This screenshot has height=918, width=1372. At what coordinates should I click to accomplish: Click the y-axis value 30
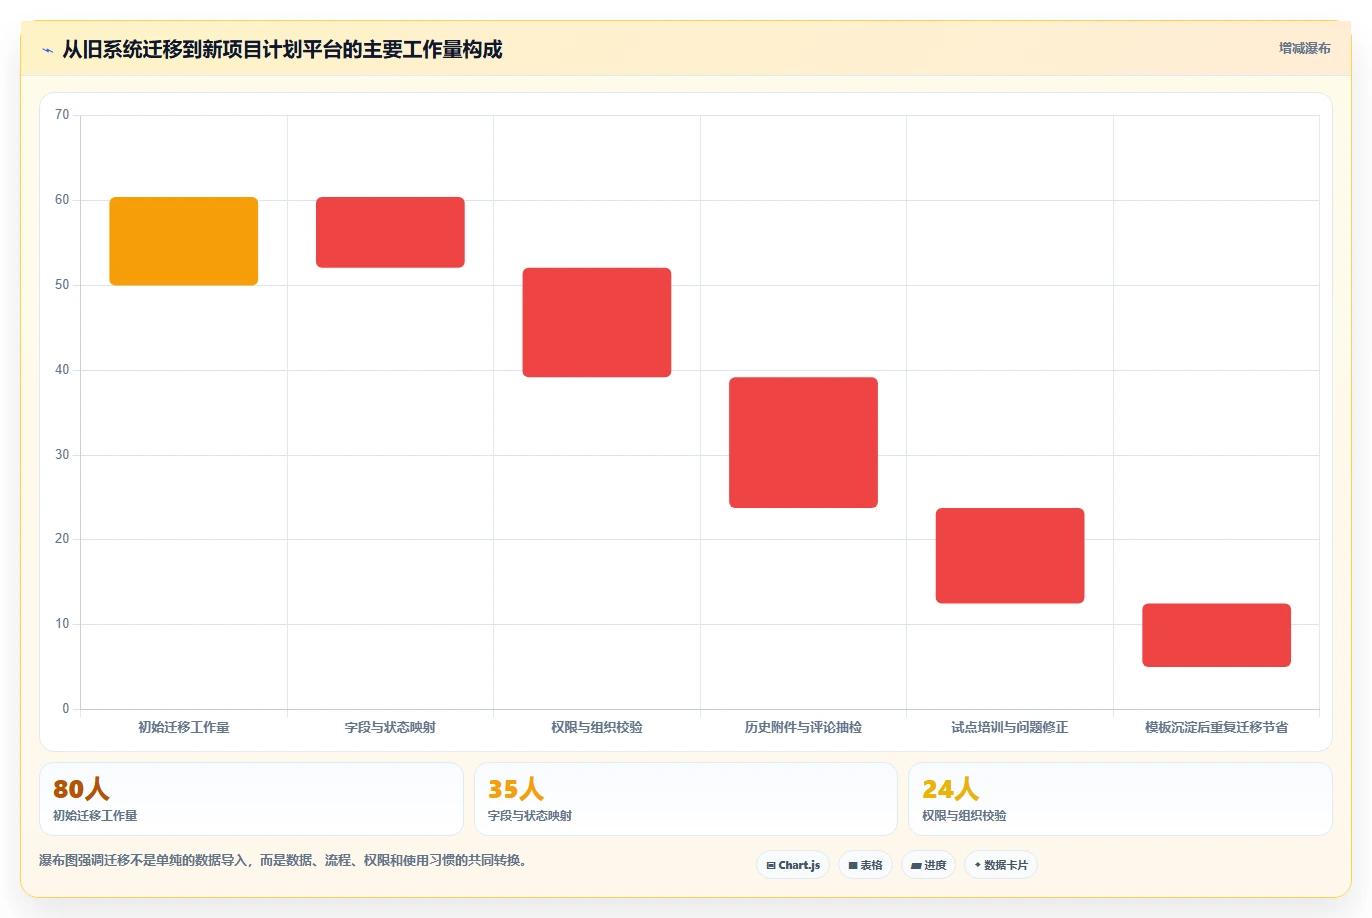(x=62, y=455)
